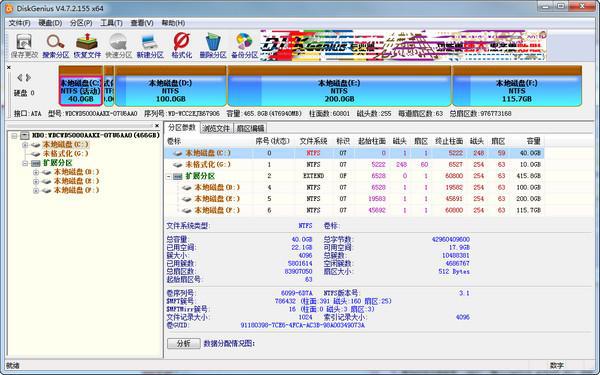
Task: Select 本地磁盘(C:) in the left tree
Action: (65, 145)
